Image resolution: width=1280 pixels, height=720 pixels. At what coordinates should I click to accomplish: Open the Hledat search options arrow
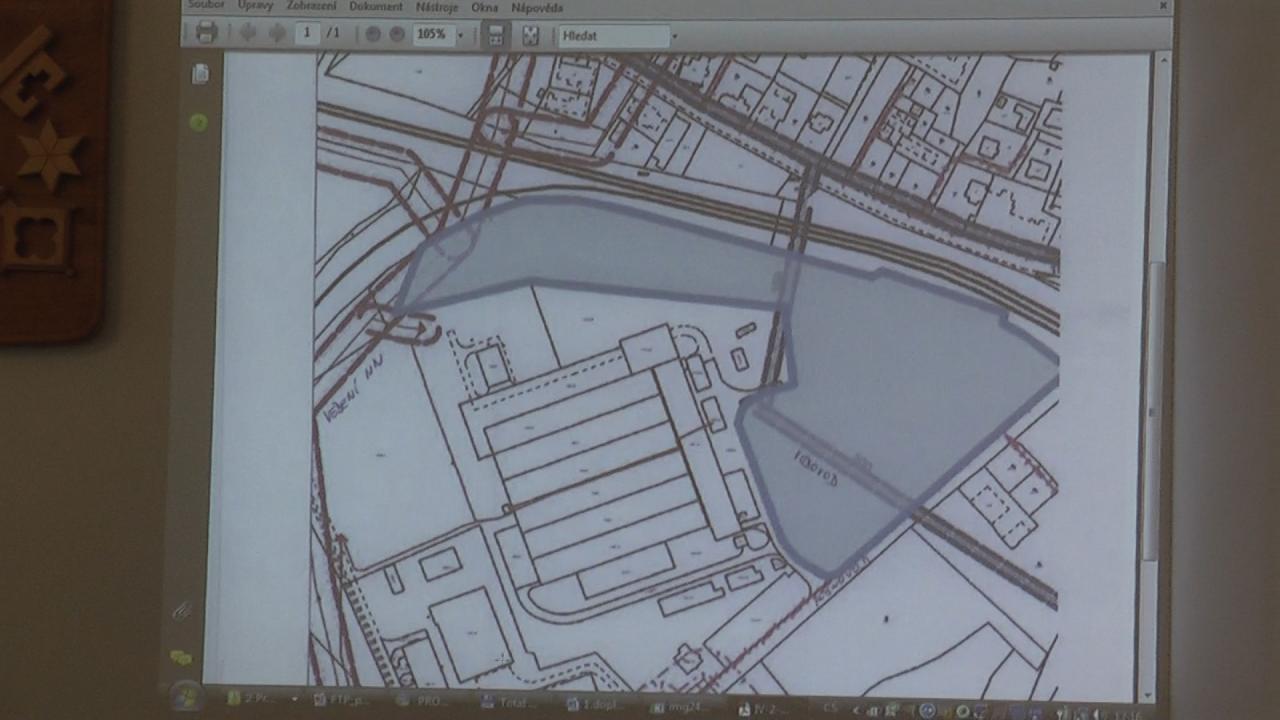pos(675,36)
